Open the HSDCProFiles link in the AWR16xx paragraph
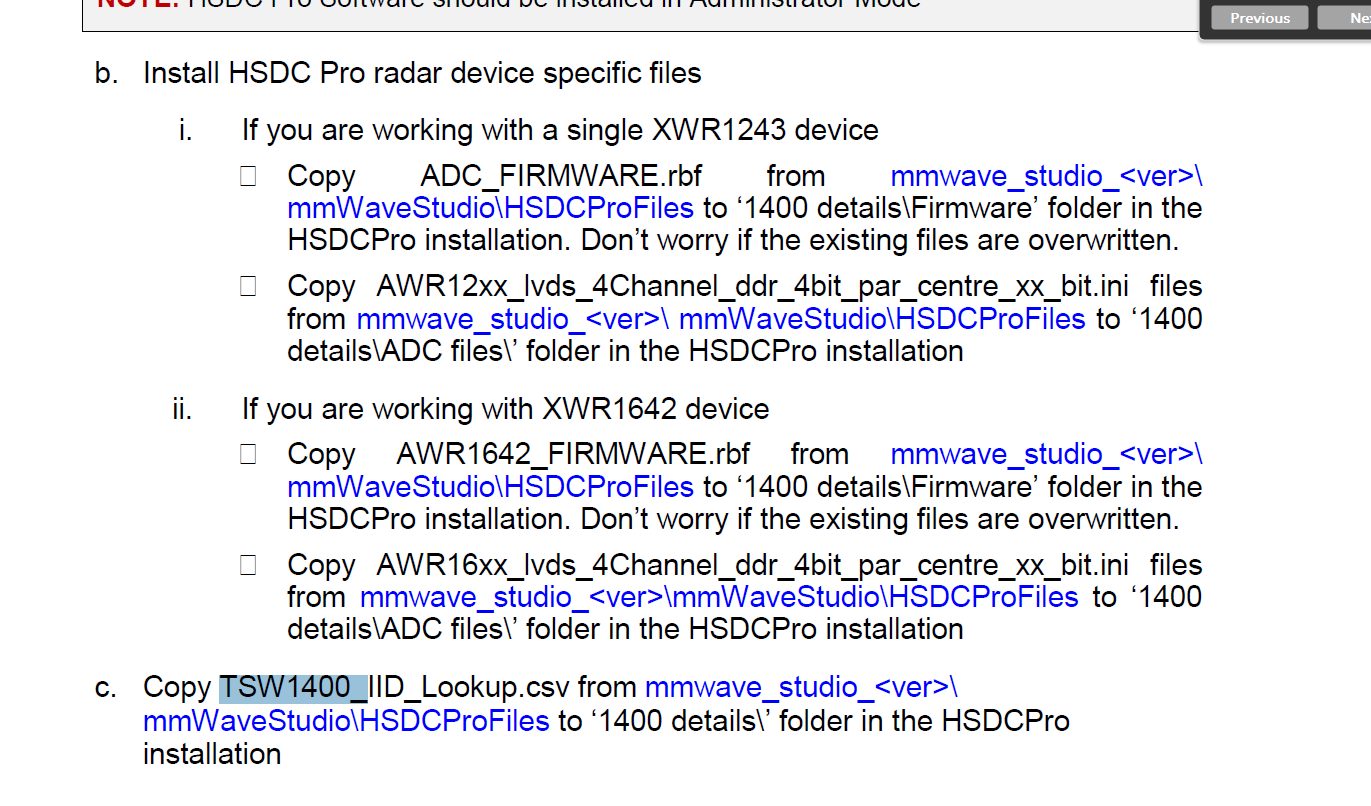 coord(719,597)
